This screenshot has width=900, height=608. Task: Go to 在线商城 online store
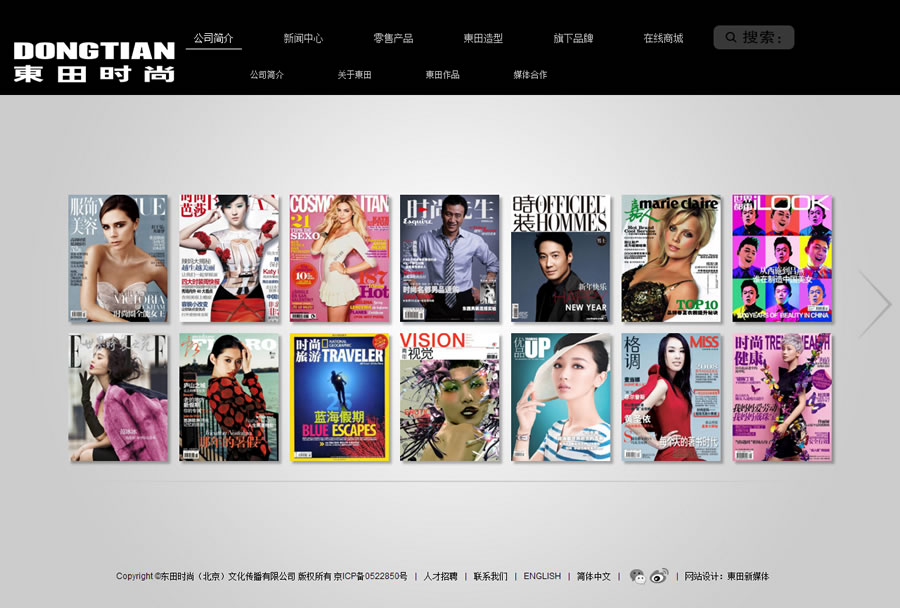tap(663, 39)
